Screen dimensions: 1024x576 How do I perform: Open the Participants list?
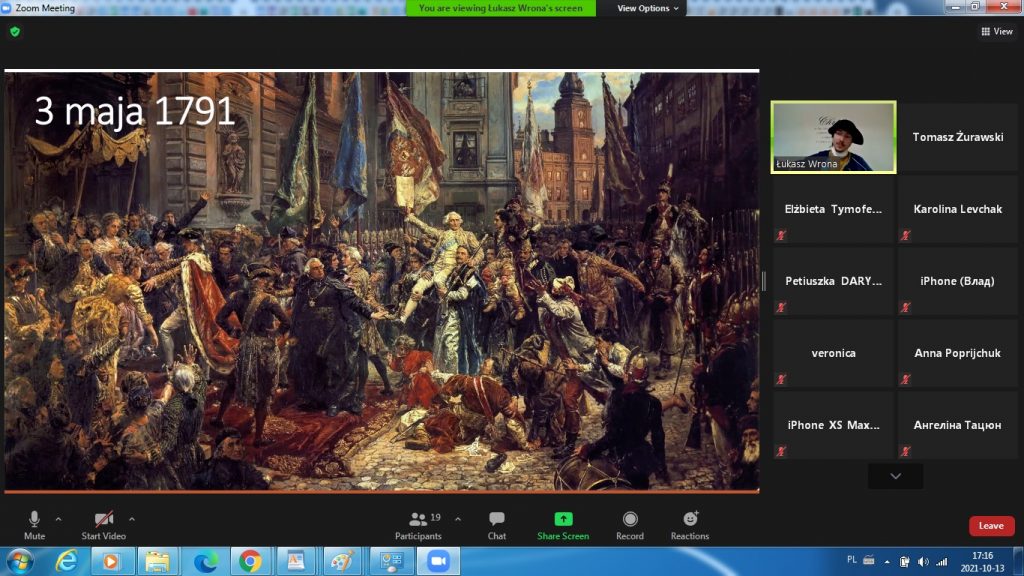(419, 519)
